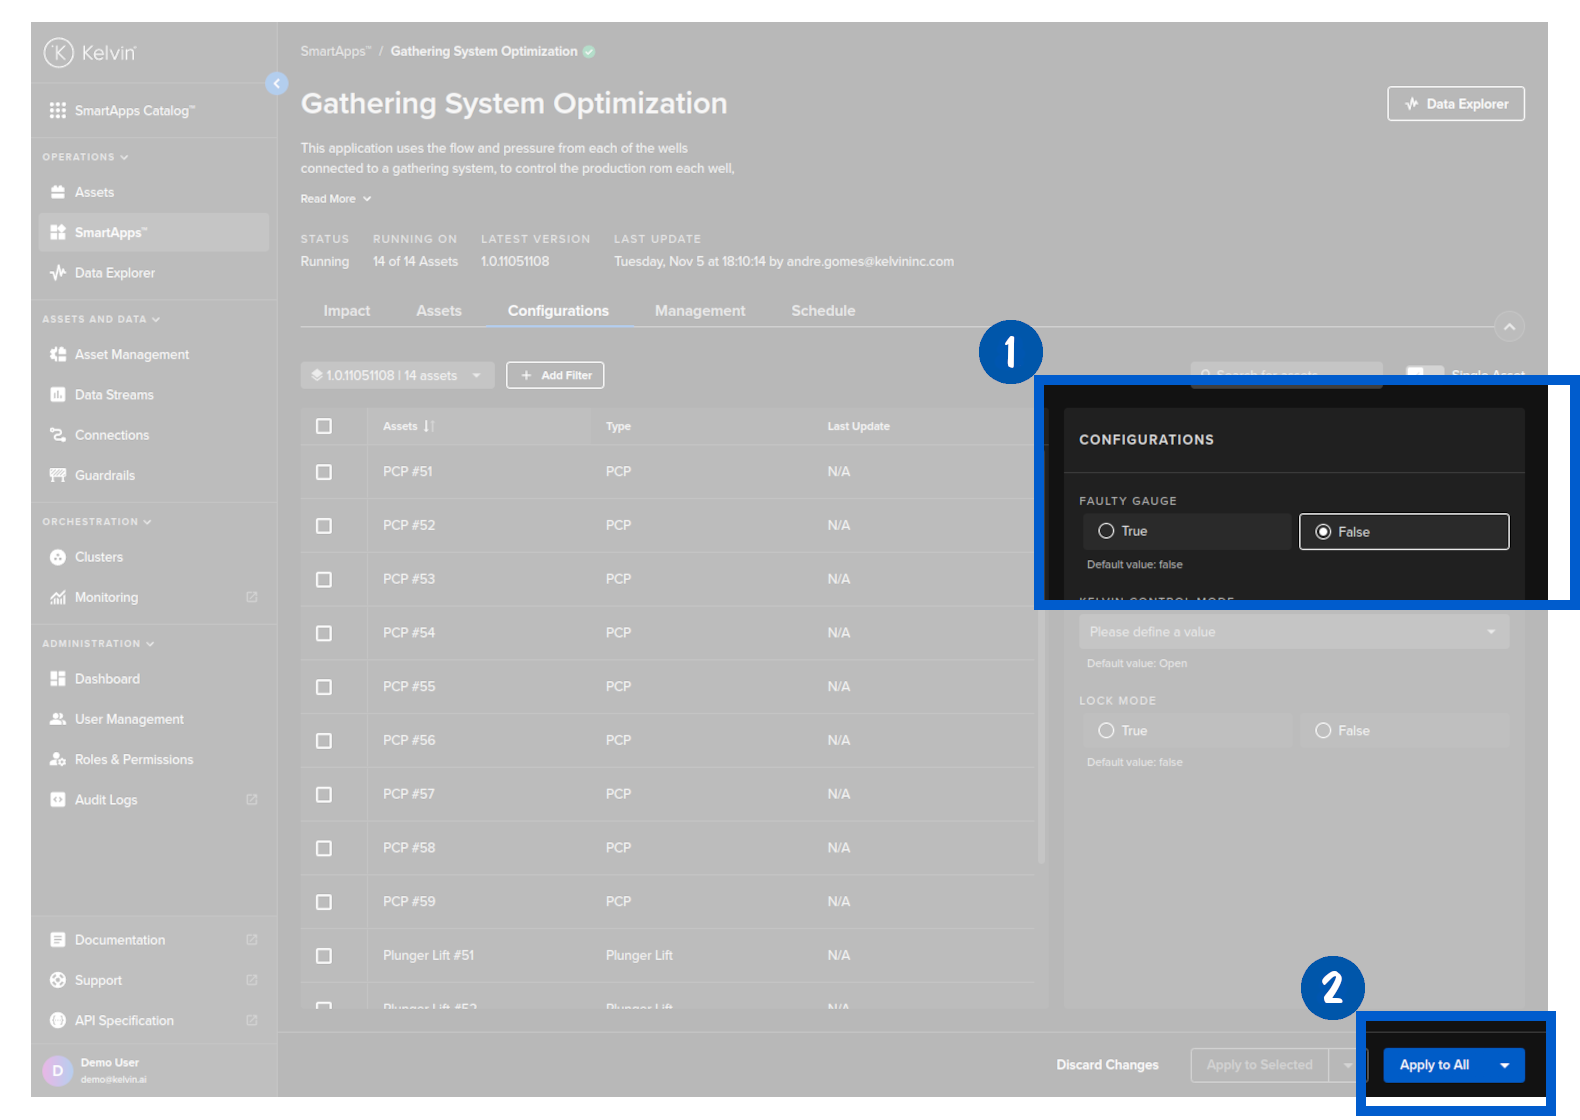Open Guardrails from the sidebar
The height and width of the screenshot is (1120, 1580).
pyautogui.click(x=104, y=475)
